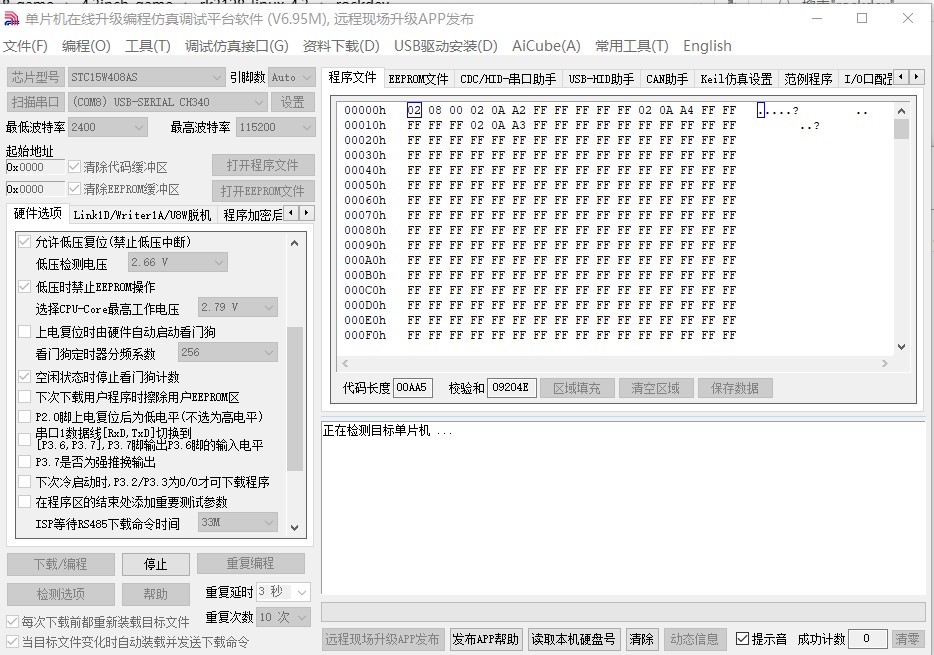Switch to Link1D/Writer1A/U8W脱机 tab
934x655 pixels.
(142, 215)
